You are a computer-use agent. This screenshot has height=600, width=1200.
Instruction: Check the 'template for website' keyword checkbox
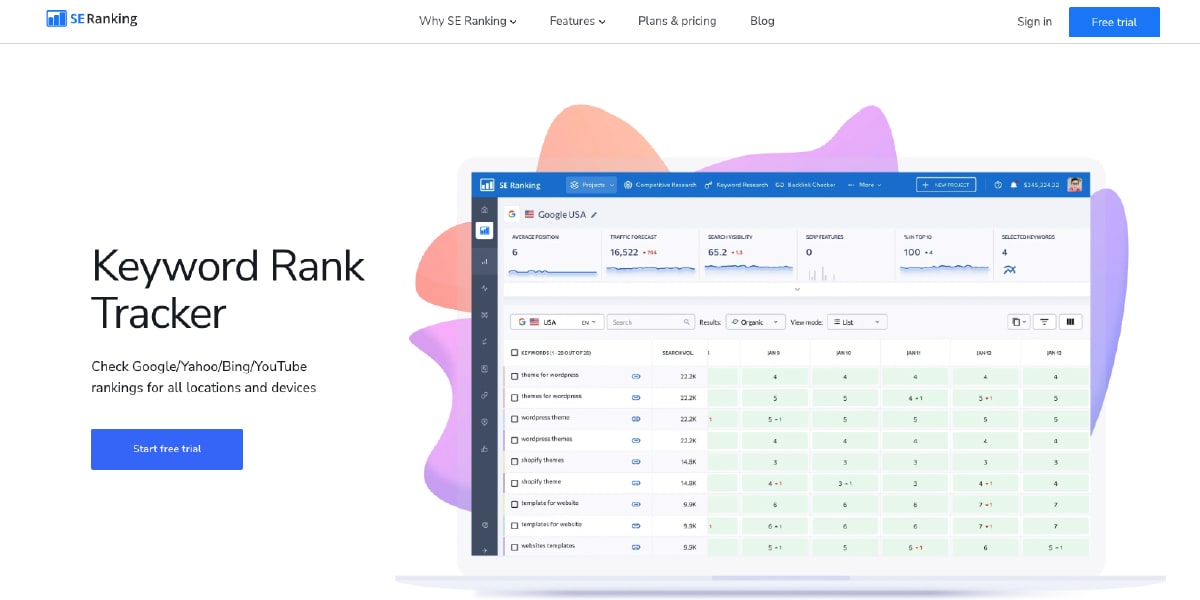(x=515, y=504)
